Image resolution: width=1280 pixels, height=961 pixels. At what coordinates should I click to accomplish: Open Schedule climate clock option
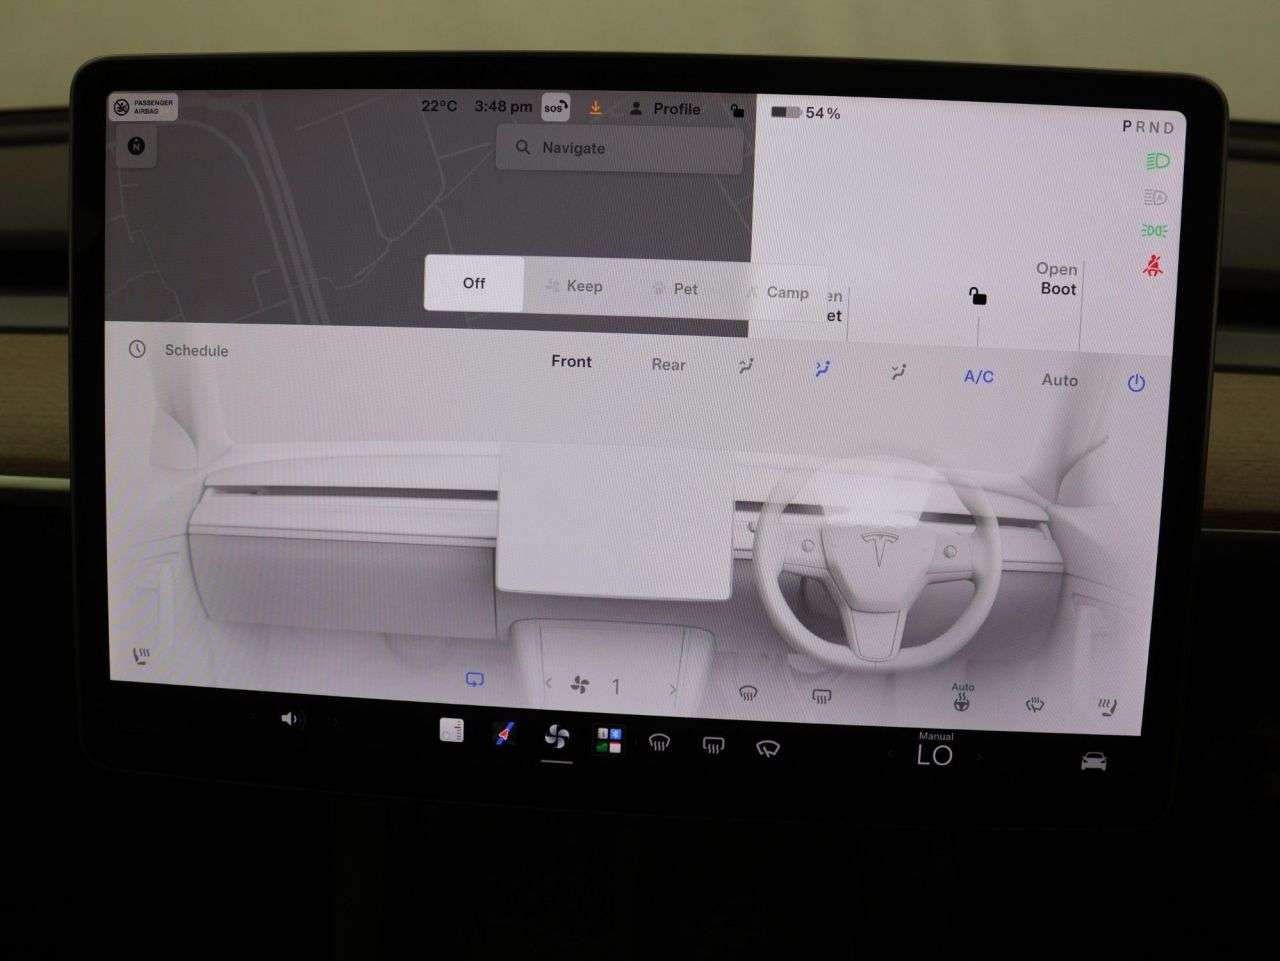click(x=179, y=350)
